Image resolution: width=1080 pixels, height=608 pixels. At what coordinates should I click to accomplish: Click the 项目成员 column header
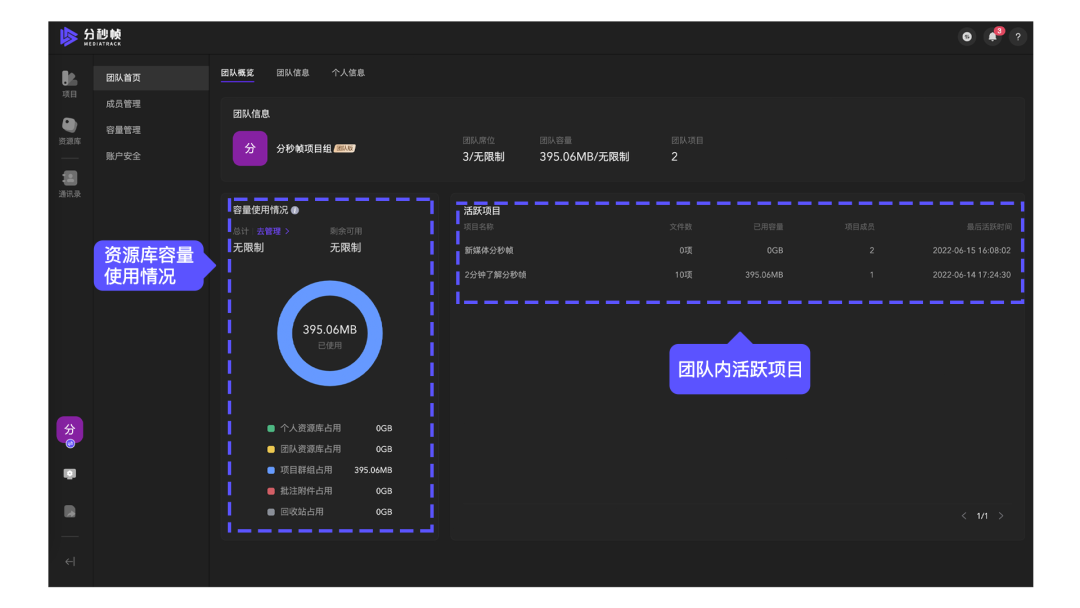pyautogui.click(x=860, y=227)
